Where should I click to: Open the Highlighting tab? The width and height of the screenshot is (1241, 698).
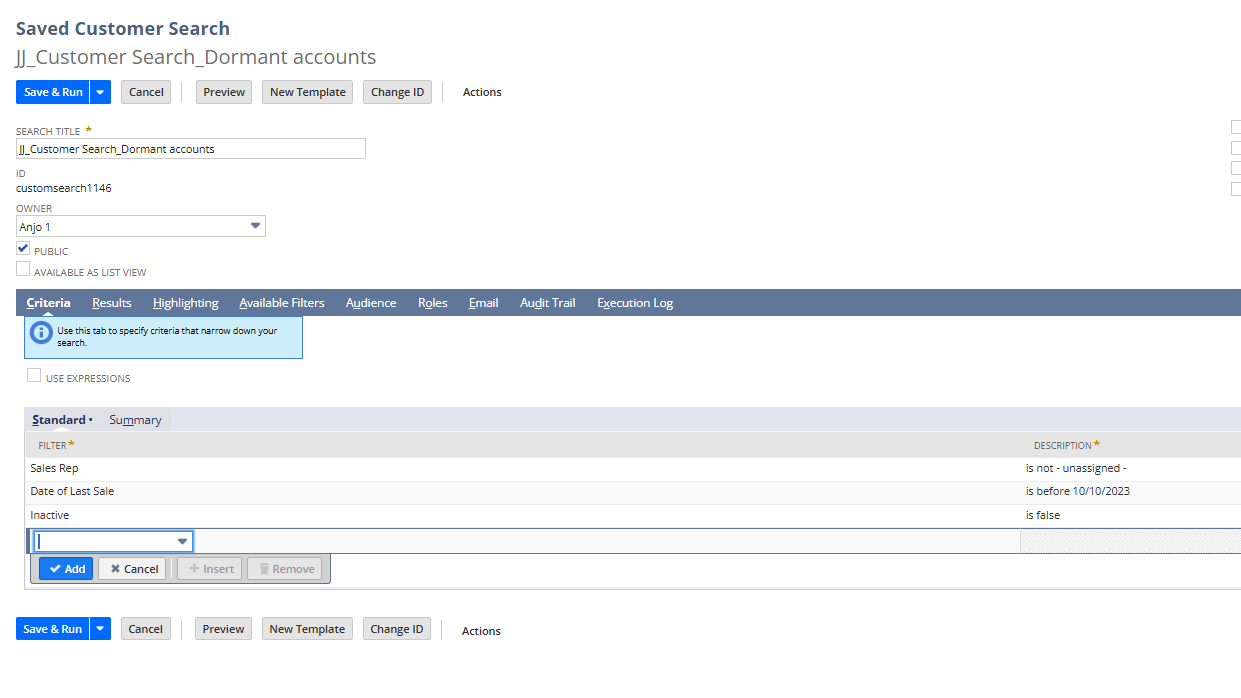tap(185, 303)
